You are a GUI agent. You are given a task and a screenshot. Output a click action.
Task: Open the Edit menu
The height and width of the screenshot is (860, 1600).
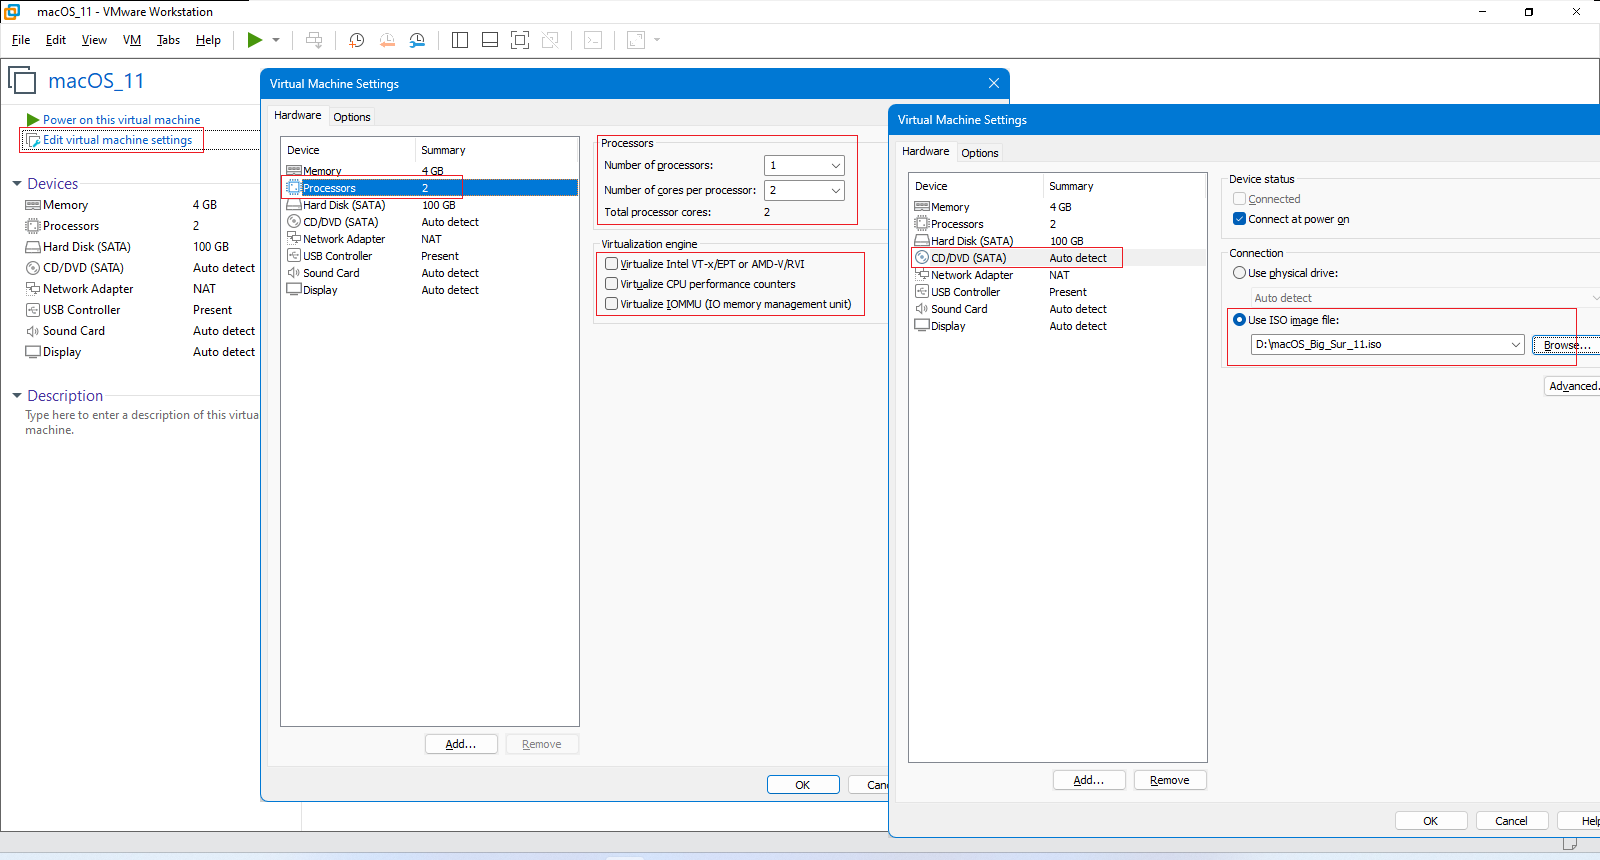(56, 40)
